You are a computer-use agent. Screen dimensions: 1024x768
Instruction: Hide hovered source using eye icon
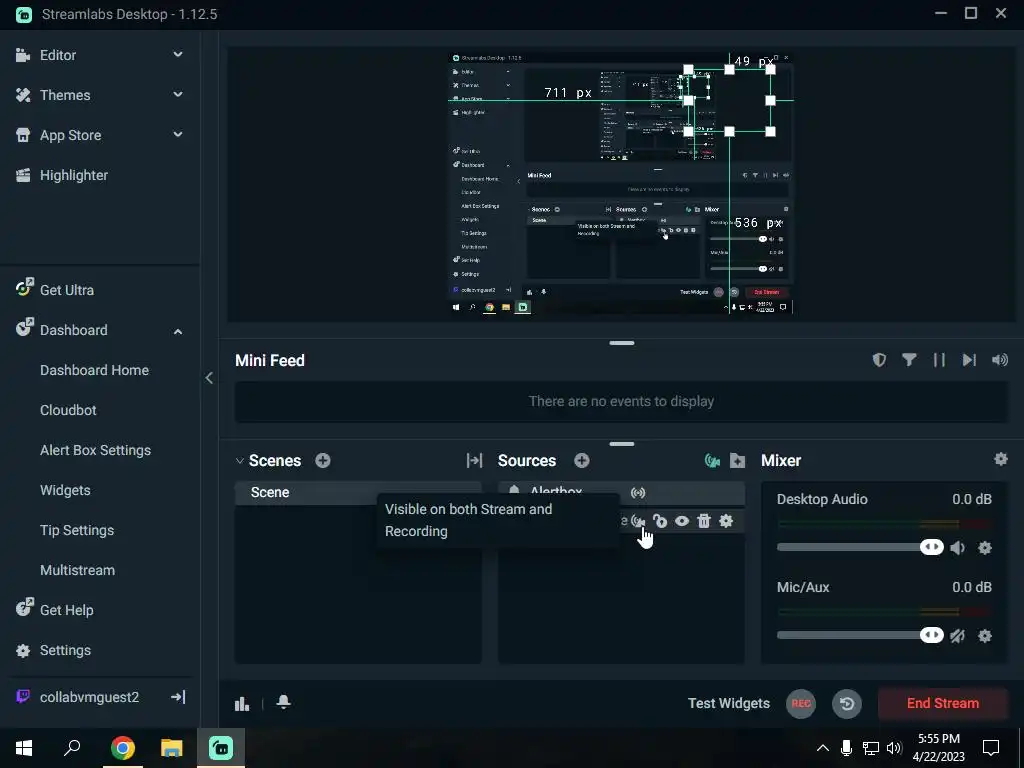pos(682,521)
